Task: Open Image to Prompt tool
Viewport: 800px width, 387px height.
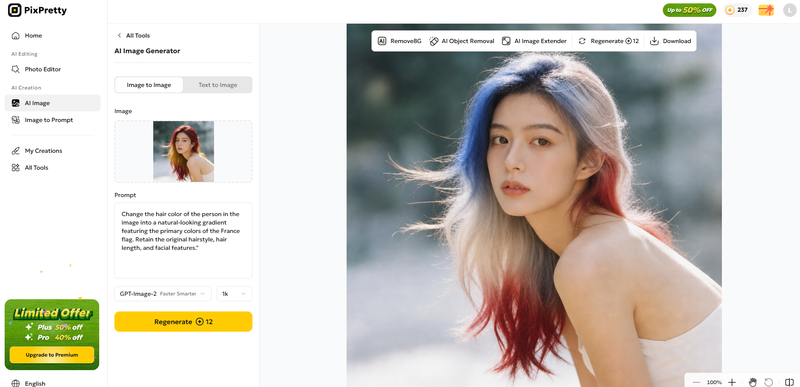Action: tap(53, 120)
